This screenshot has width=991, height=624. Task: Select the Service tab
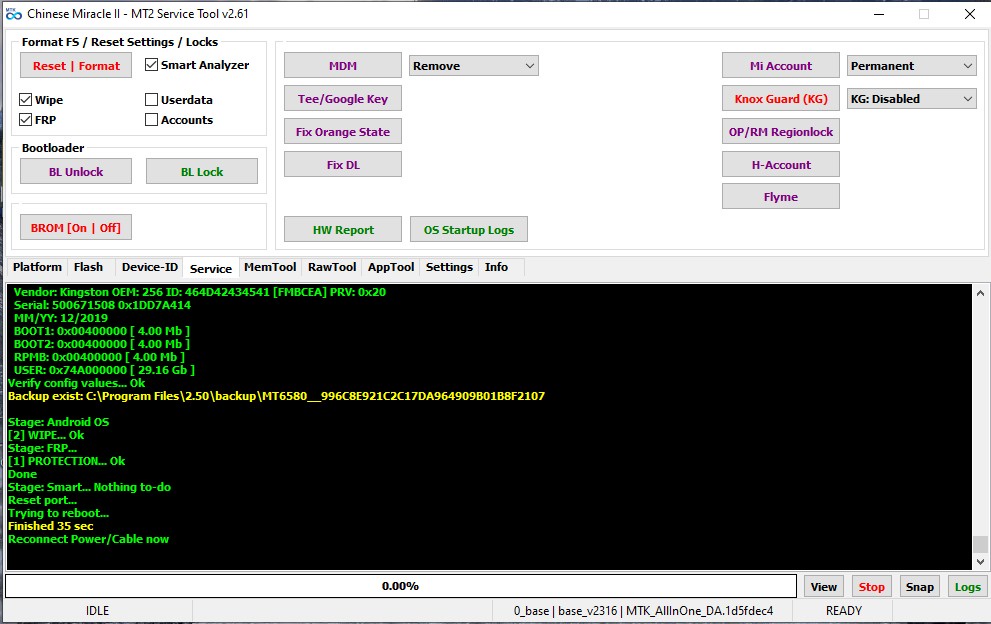click(x=211, y=268)
